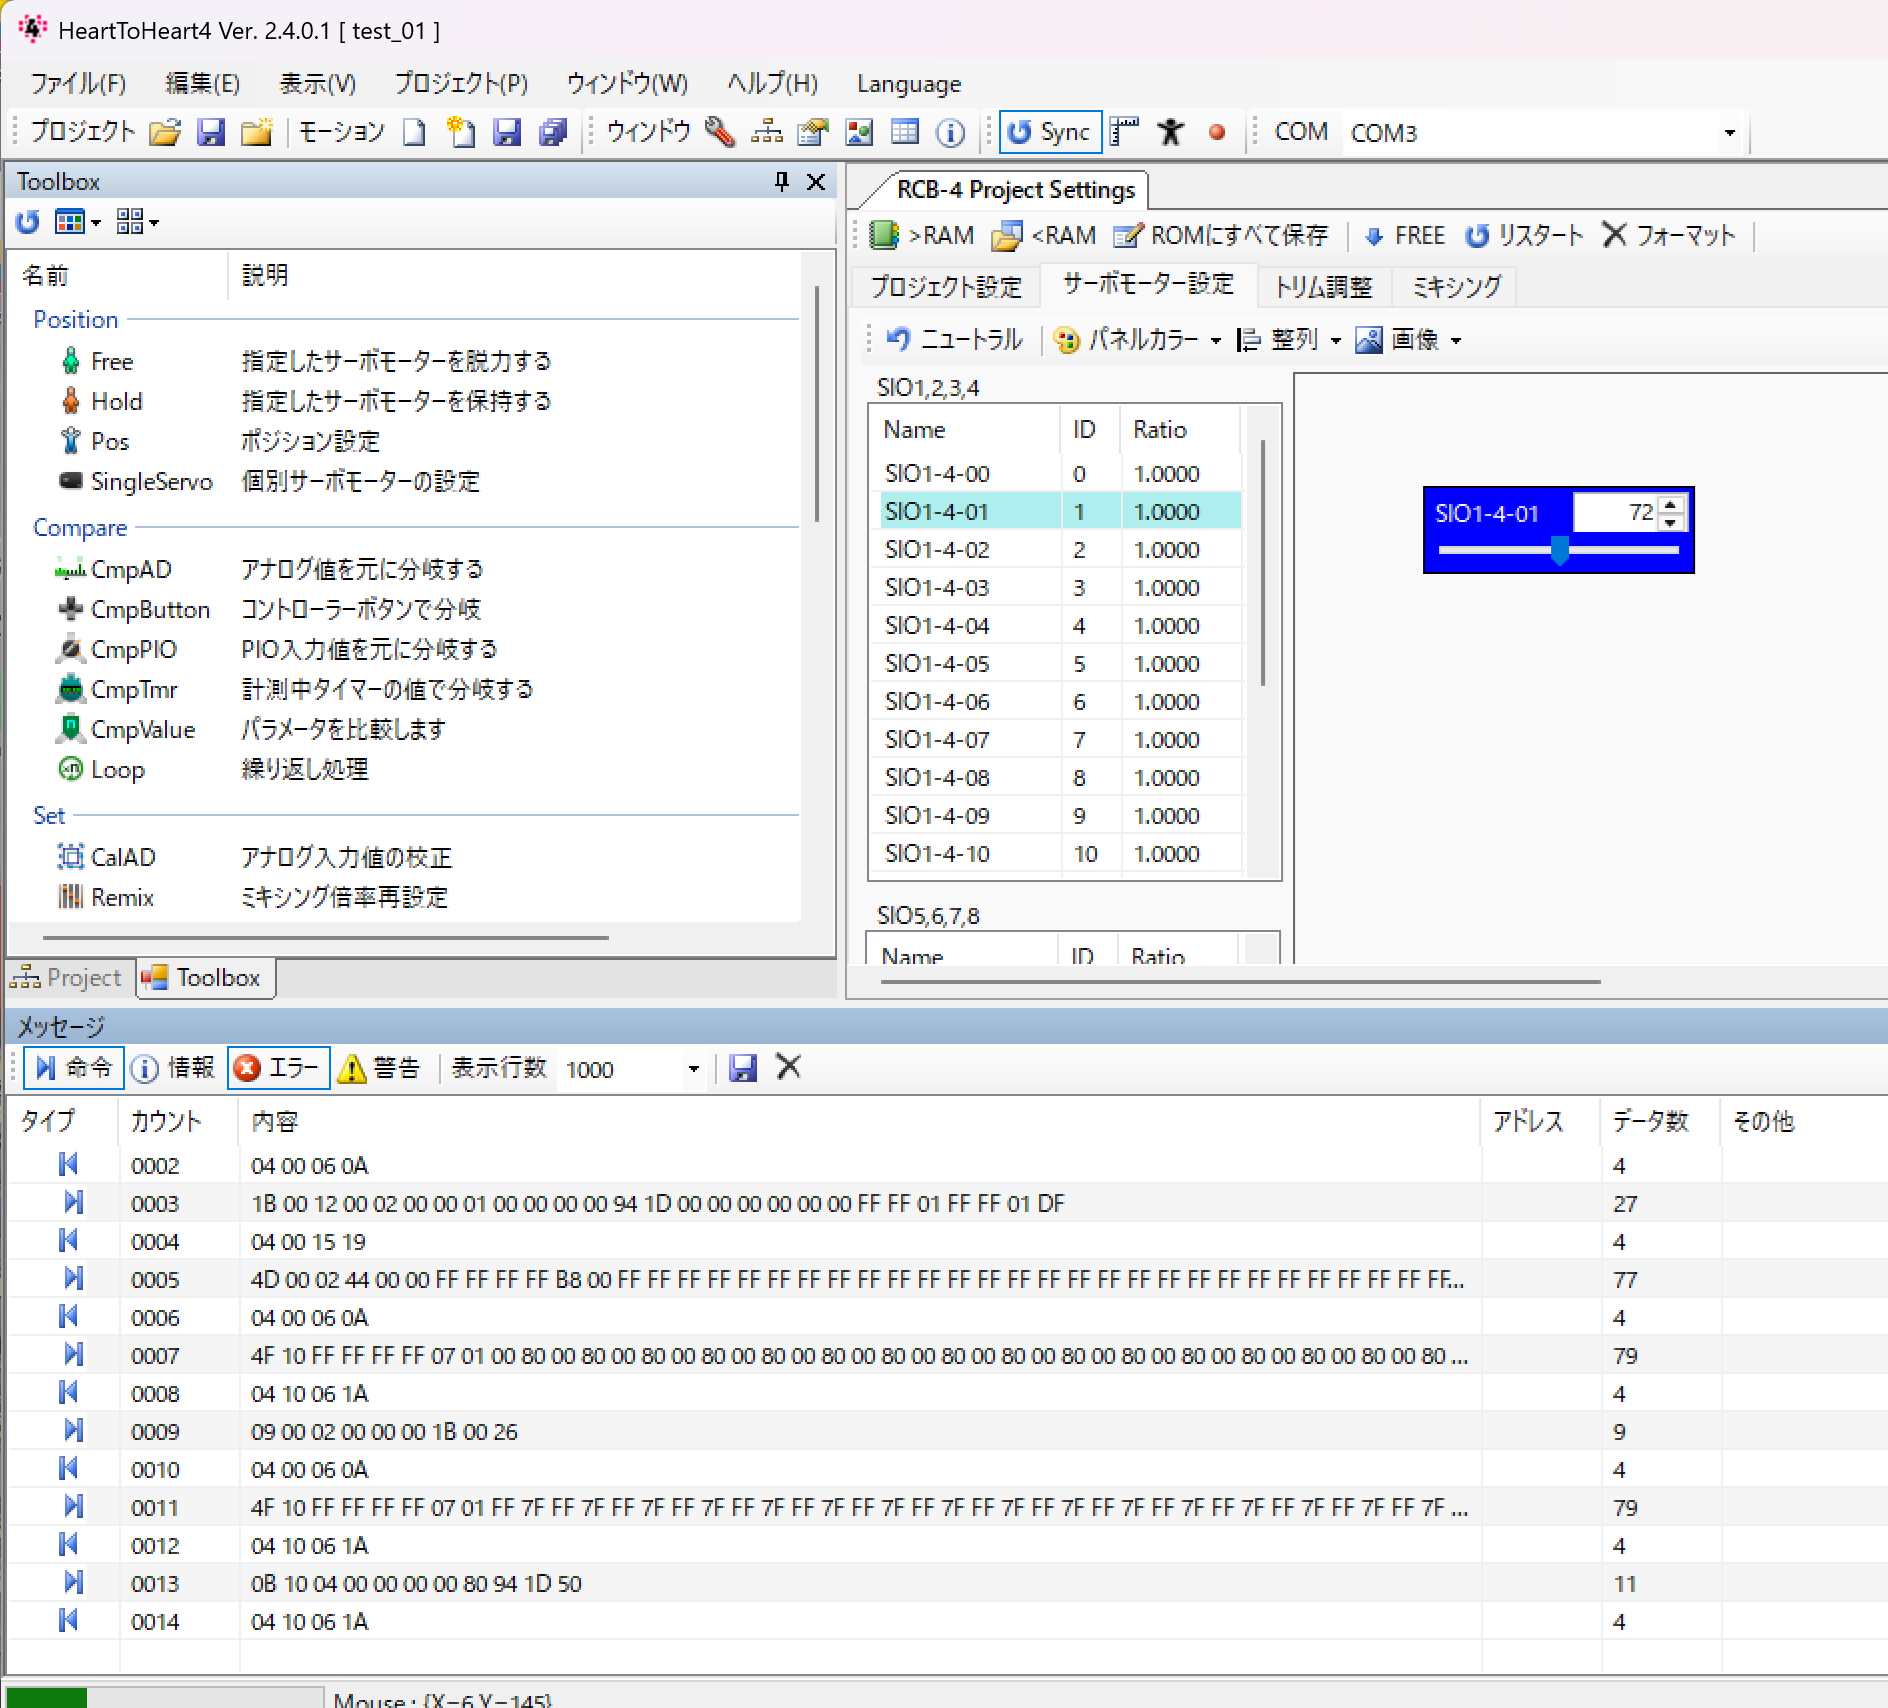This screenshot has width=1888, height=1708.
Task: Click the humanoid robot pose icon
Action: pos(1170,132)
